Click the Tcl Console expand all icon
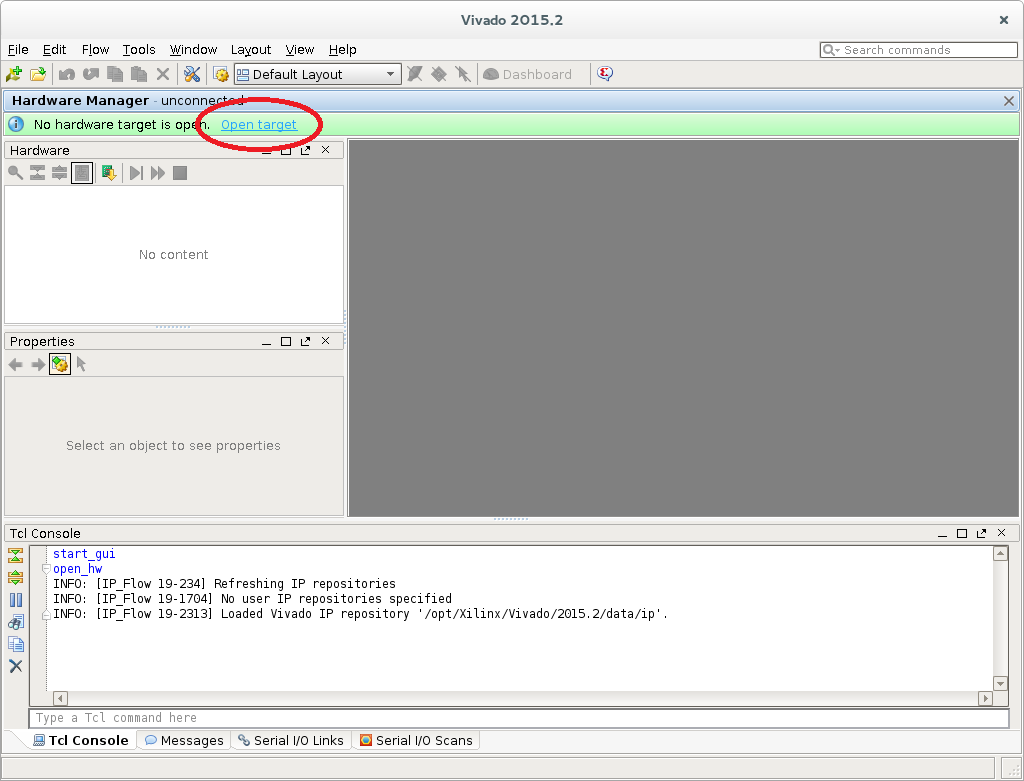 click(x=16, y=577)
